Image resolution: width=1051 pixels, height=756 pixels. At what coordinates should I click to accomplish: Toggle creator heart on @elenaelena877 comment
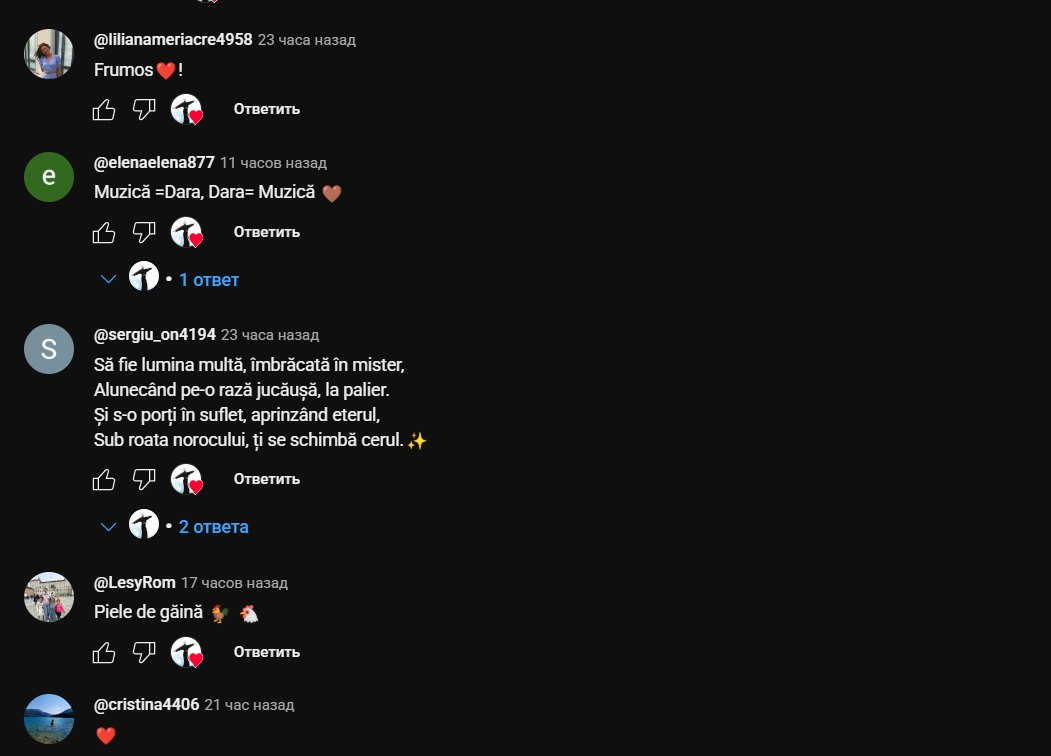(x=186, y=233)
